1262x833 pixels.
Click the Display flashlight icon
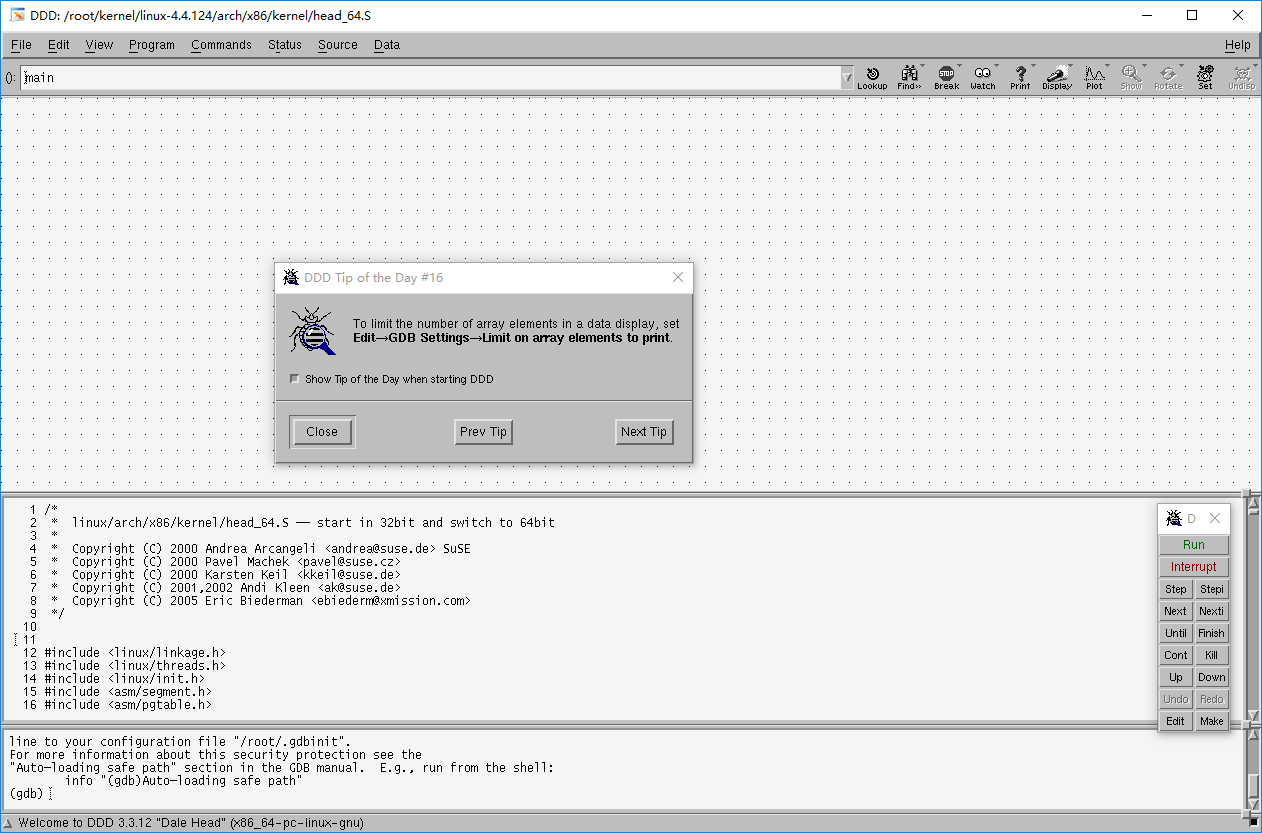pos(1057,77)
